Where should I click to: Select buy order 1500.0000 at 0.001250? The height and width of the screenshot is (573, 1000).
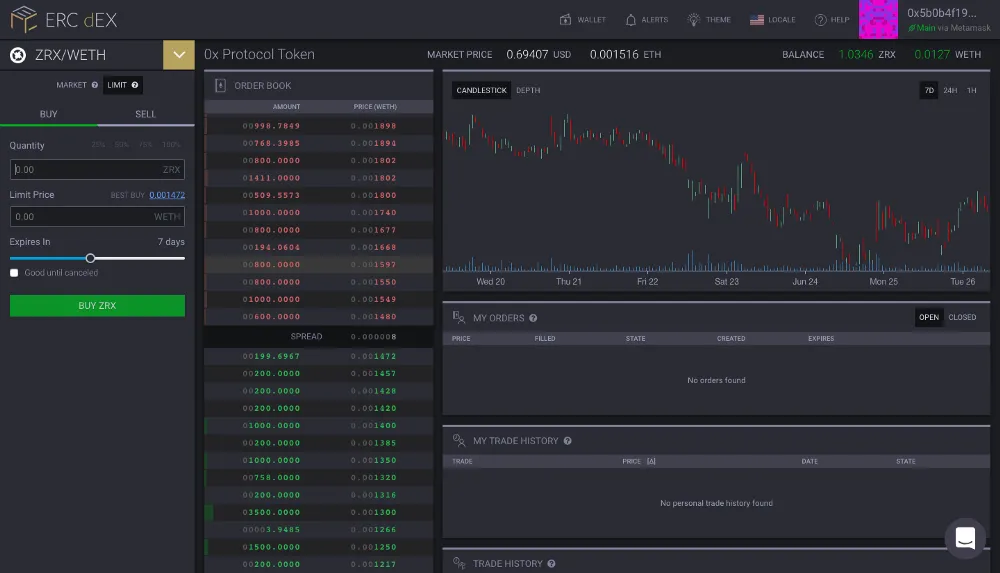[x=318, y=547]
